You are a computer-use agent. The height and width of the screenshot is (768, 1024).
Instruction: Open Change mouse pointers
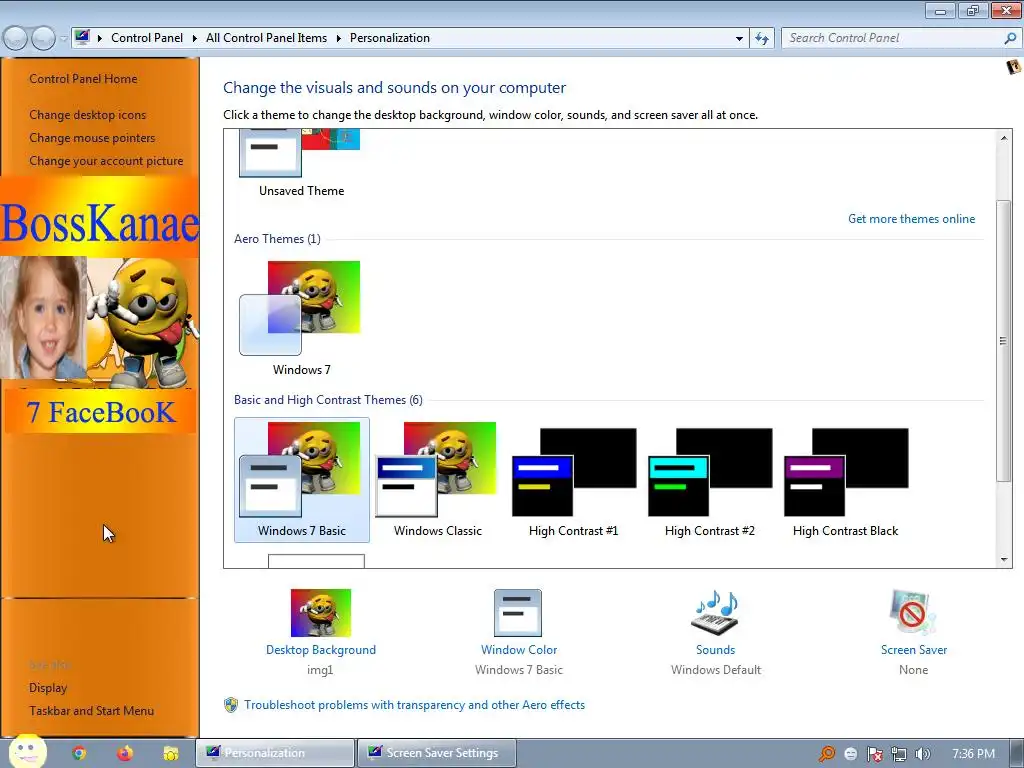92,138
